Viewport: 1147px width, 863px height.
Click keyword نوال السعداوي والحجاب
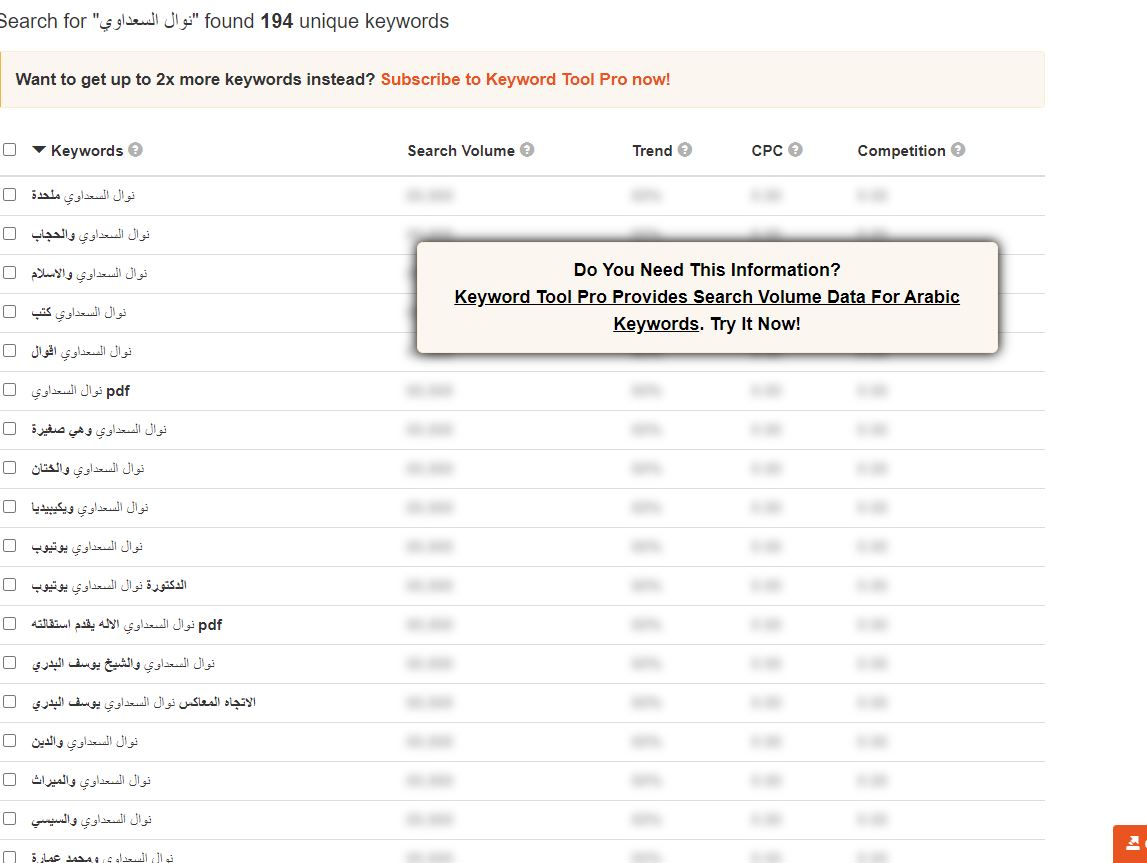[x=91, y=234]
